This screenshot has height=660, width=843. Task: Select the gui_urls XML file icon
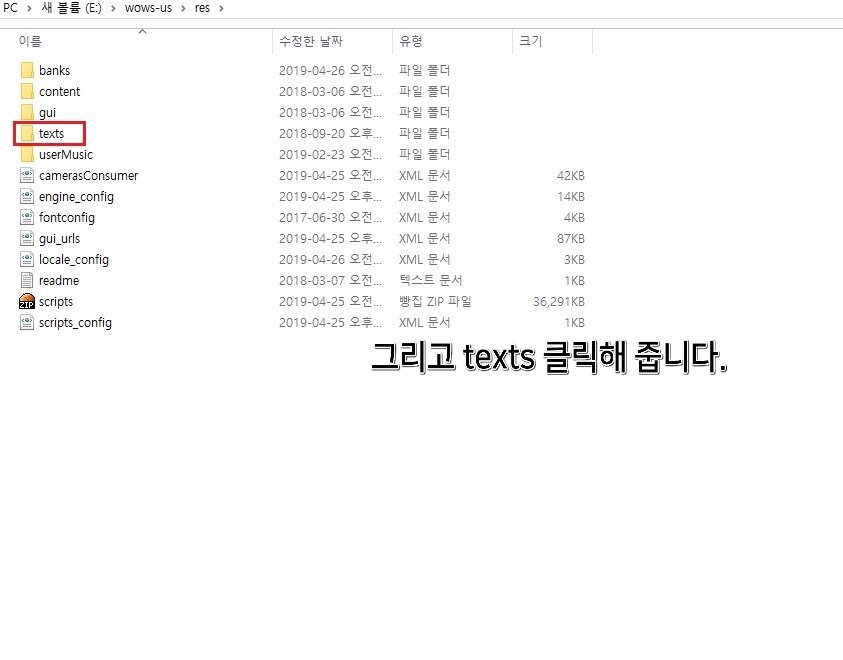pyautogui.click(x=27, y=238)
